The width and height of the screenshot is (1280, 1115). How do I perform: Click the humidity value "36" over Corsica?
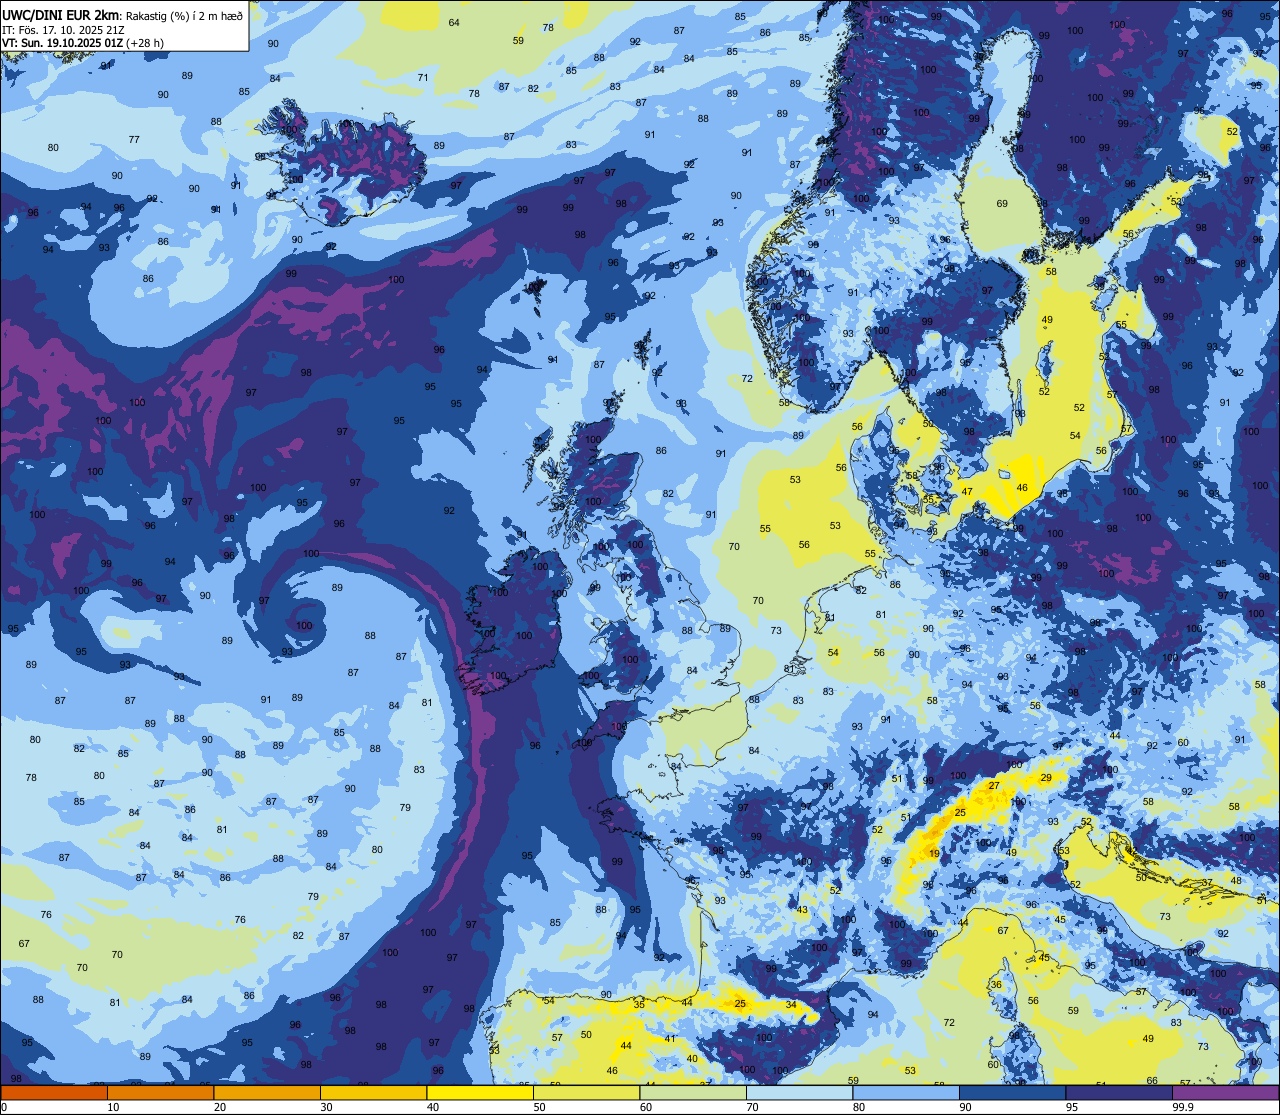996,985
